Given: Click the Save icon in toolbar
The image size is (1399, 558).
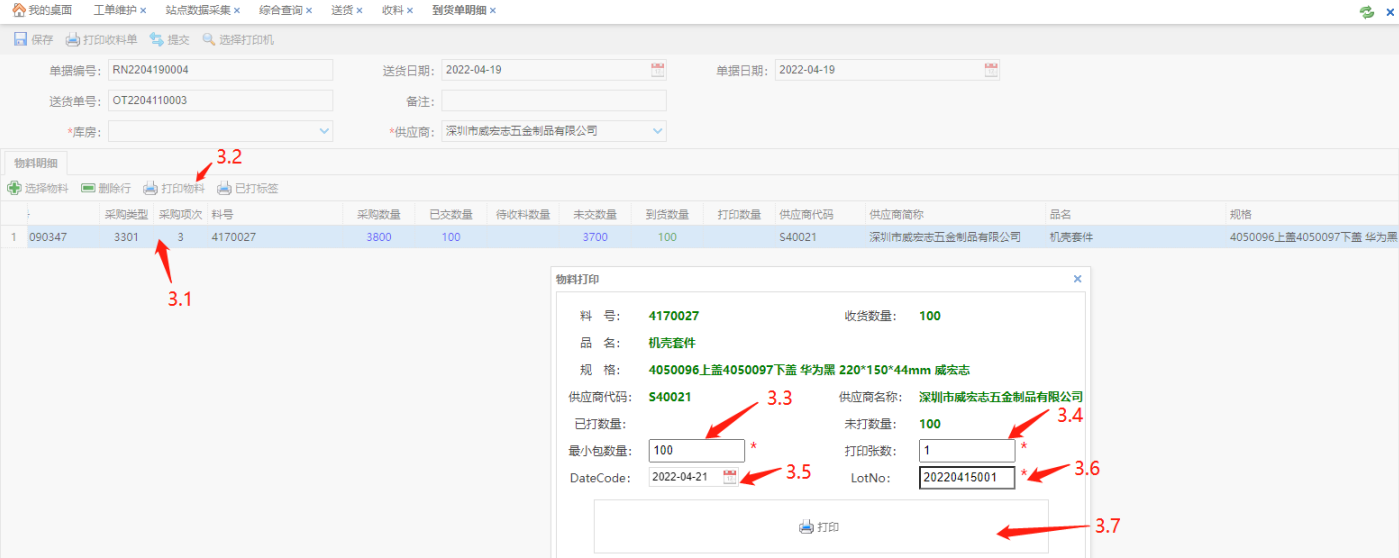Looking at the screenshot, I should pyautogui.click(x=20, y=40).
